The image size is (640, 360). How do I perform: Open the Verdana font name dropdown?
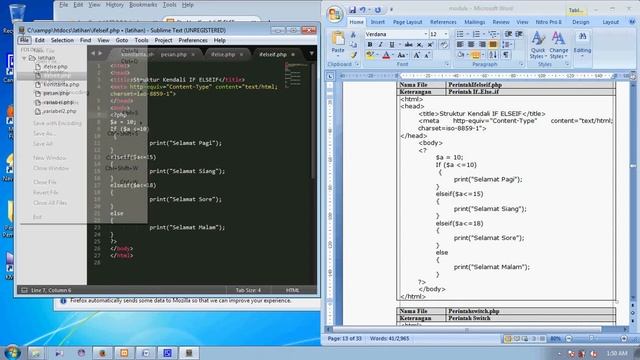426,34
